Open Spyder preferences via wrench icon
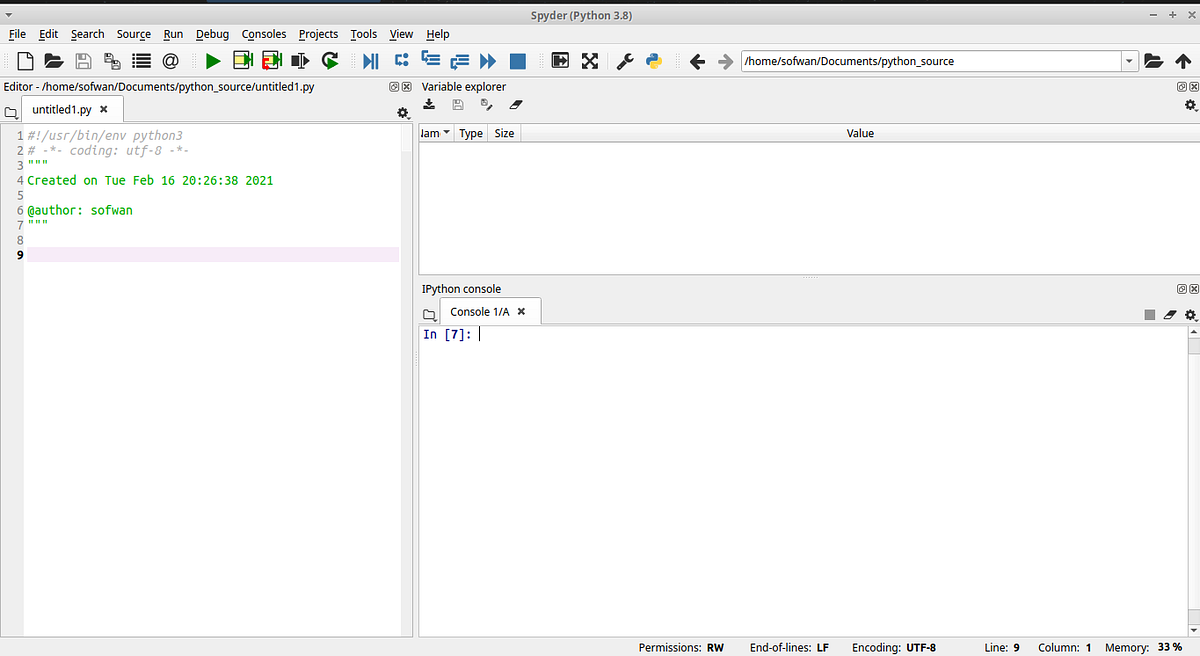The image size is (1200, 656). pos(624,60)
